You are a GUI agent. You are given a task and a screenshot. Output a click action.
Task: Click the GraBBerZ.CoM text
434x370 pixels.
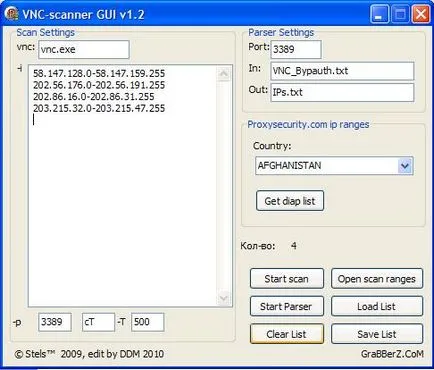[x=392, y=354]
